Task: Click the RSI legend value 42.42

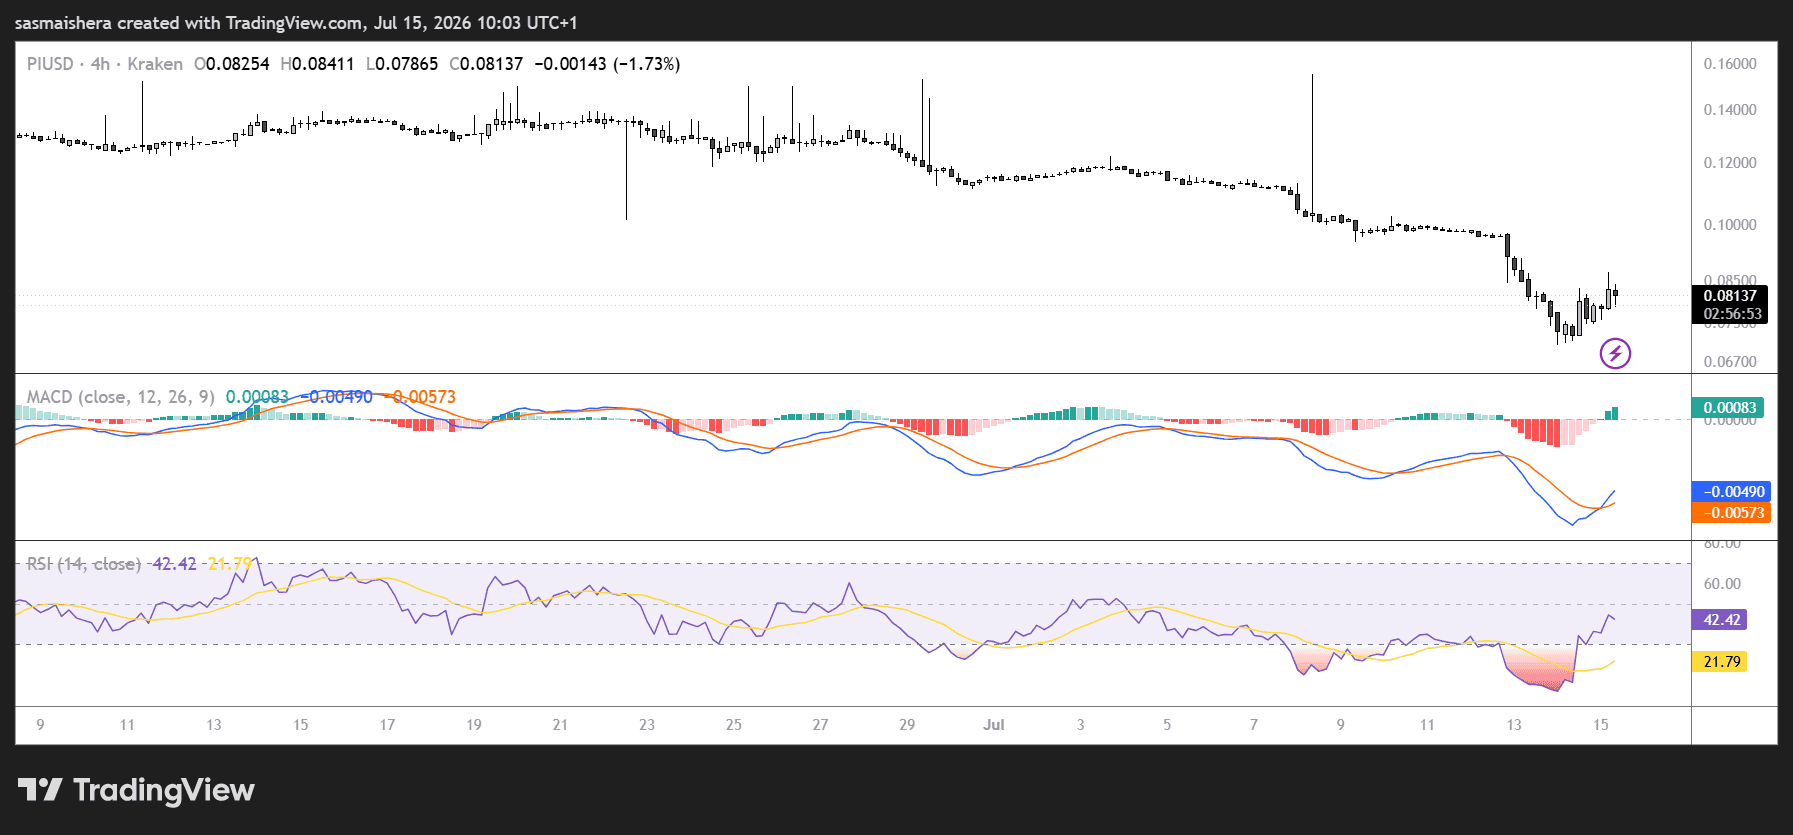Action: tap(174, 564)
